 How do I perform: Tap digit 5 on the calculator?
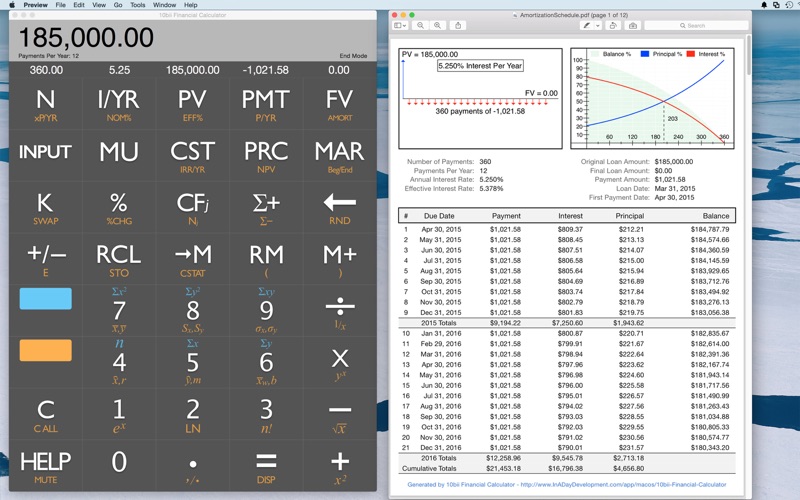tap(192, 363)
